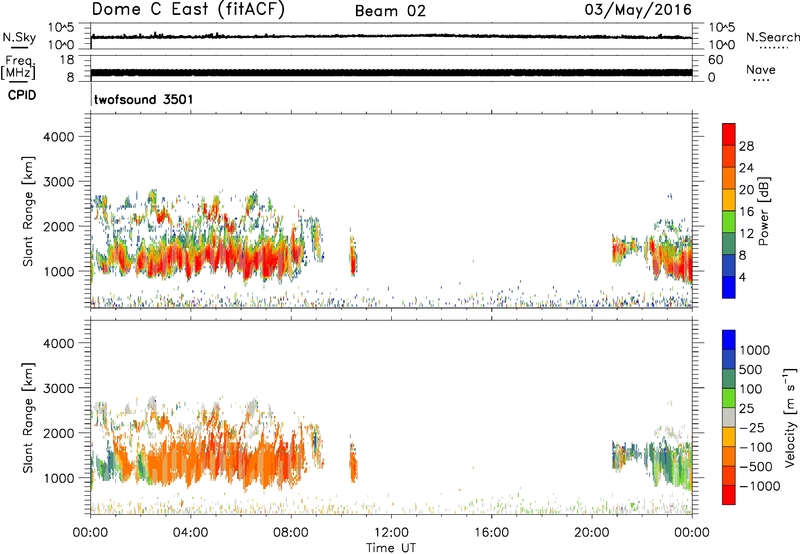800x554 pixels.
Task: Click the '4000' tick on power panel axis
Action: (58, 137)
